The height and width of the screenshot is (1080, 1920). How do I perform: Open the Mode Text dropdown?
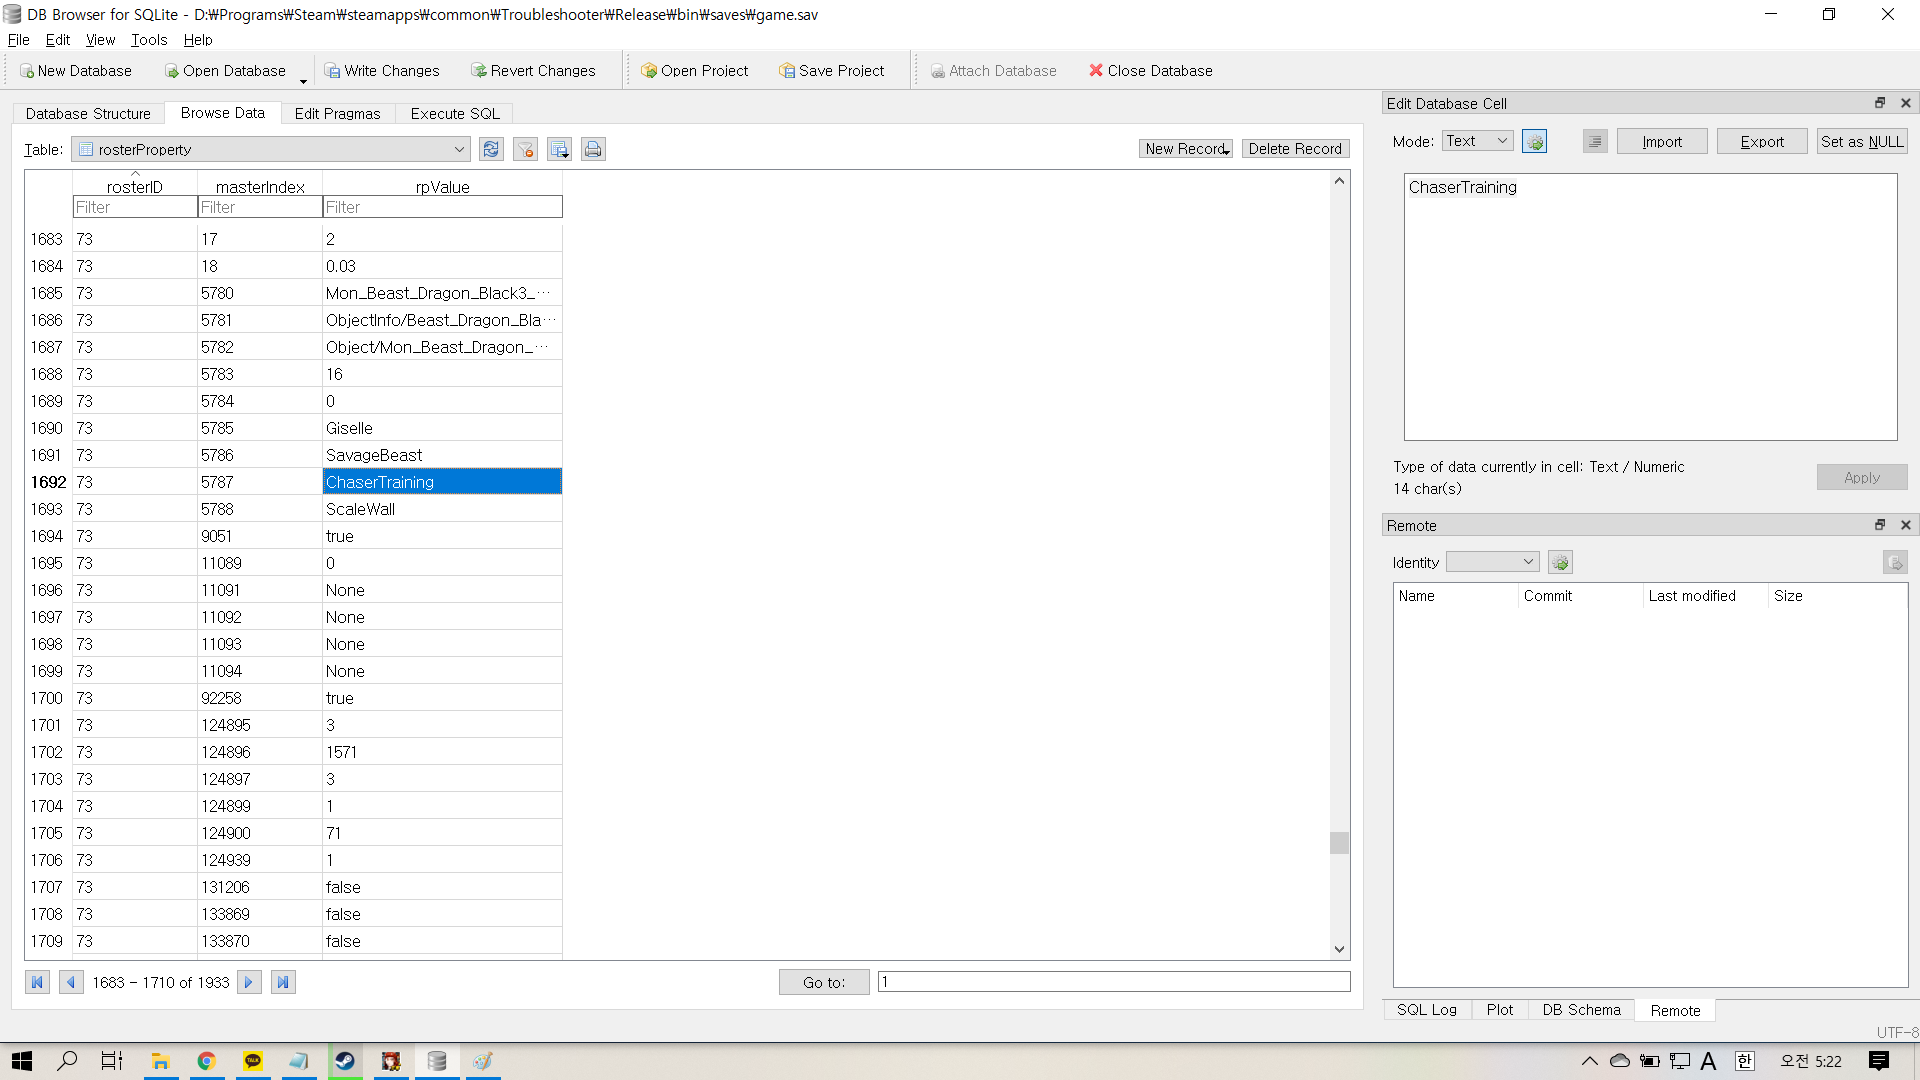[1477, 141]
